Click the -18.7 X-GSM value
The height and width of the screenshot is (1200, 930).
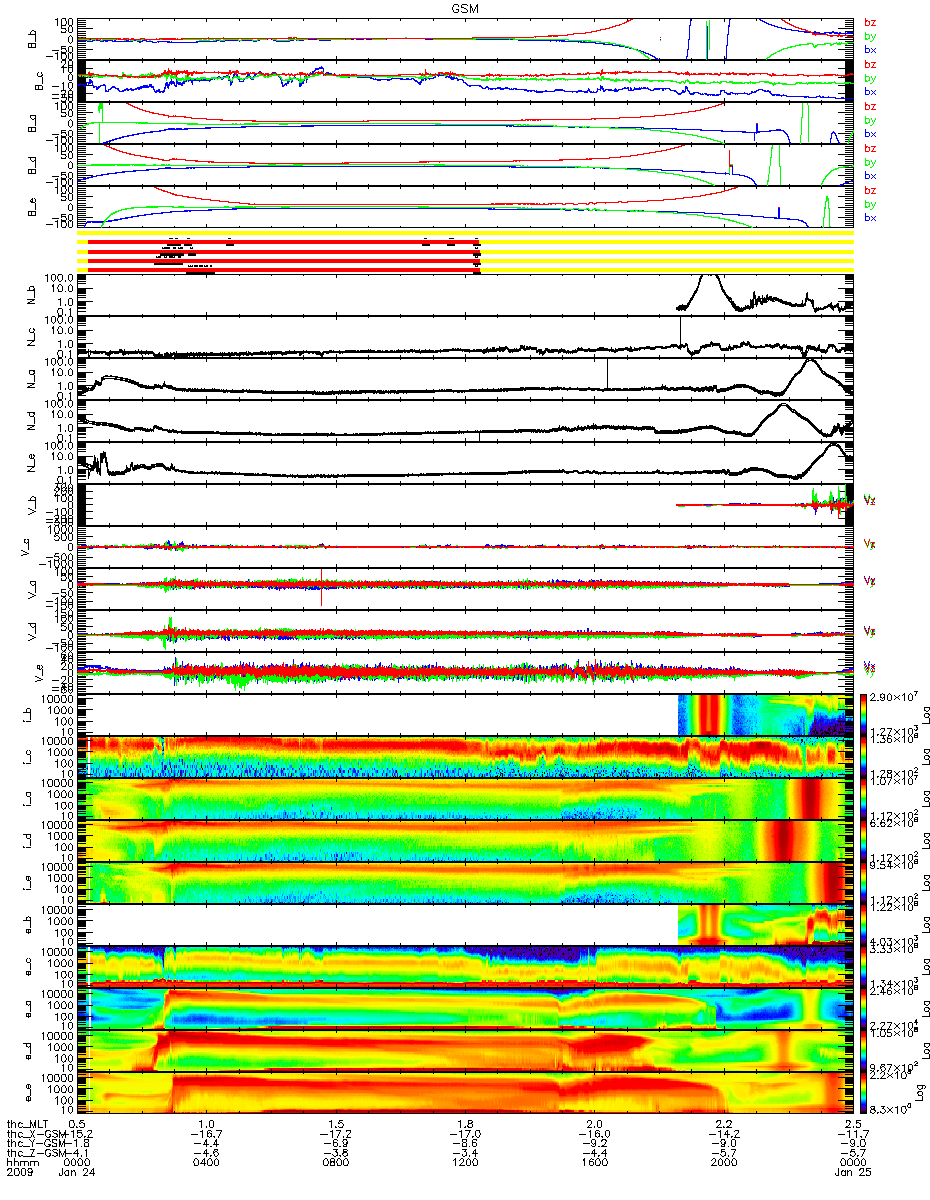pyautogui.click(x=206, y=1136)
